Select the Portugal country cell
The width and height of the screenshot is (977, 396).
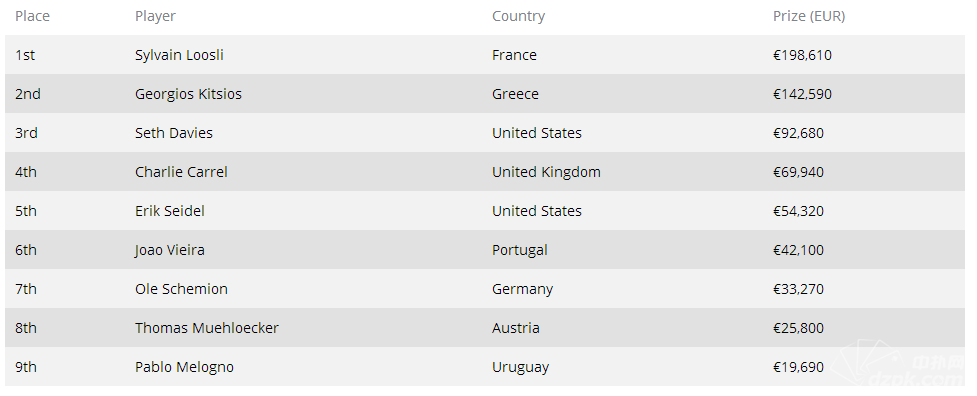click(x=520, y=250)
